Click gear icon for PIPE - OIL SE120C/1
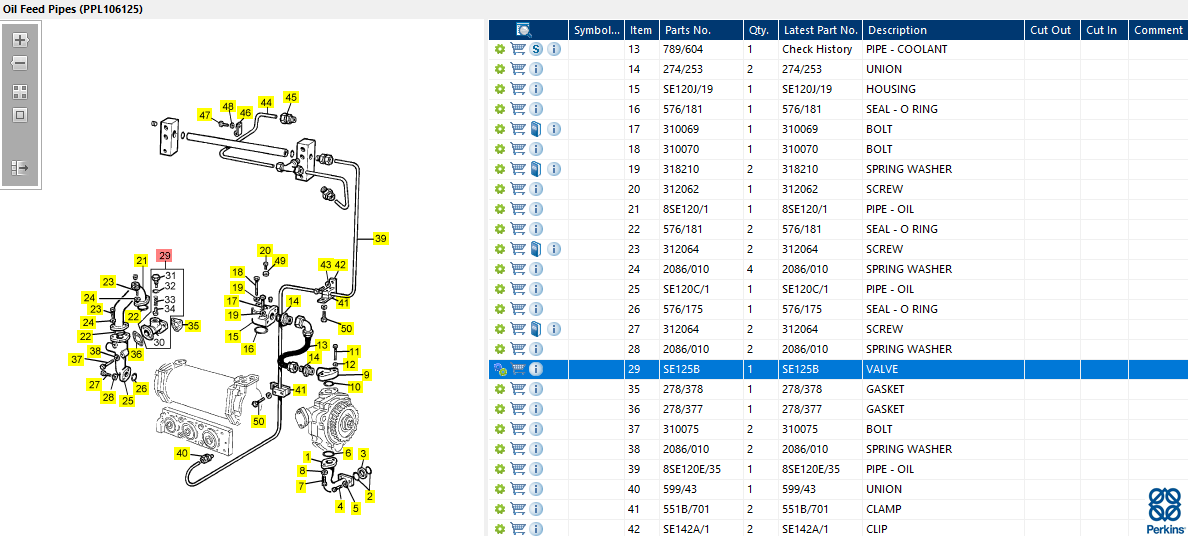This screenshot has width=1188, height=536. [x=499, y=289]
